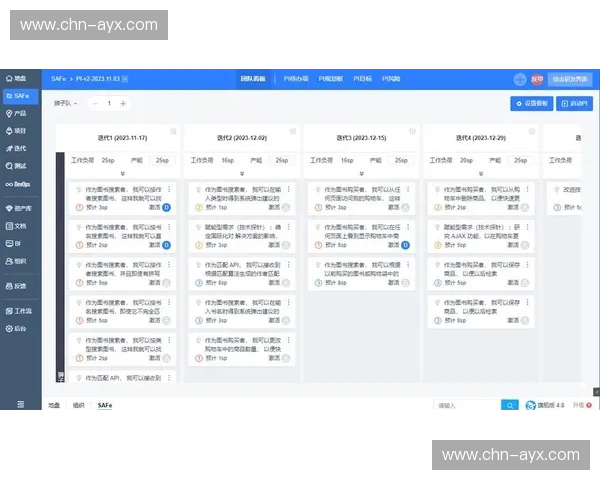Click the 请输入 search input in the bottom bar
Viewport: 600px width, 480px height.
pos(467,405)
